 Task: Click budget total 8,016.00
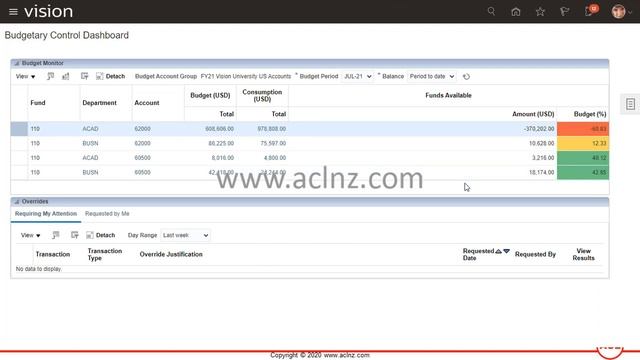click(x=222, y=158)
